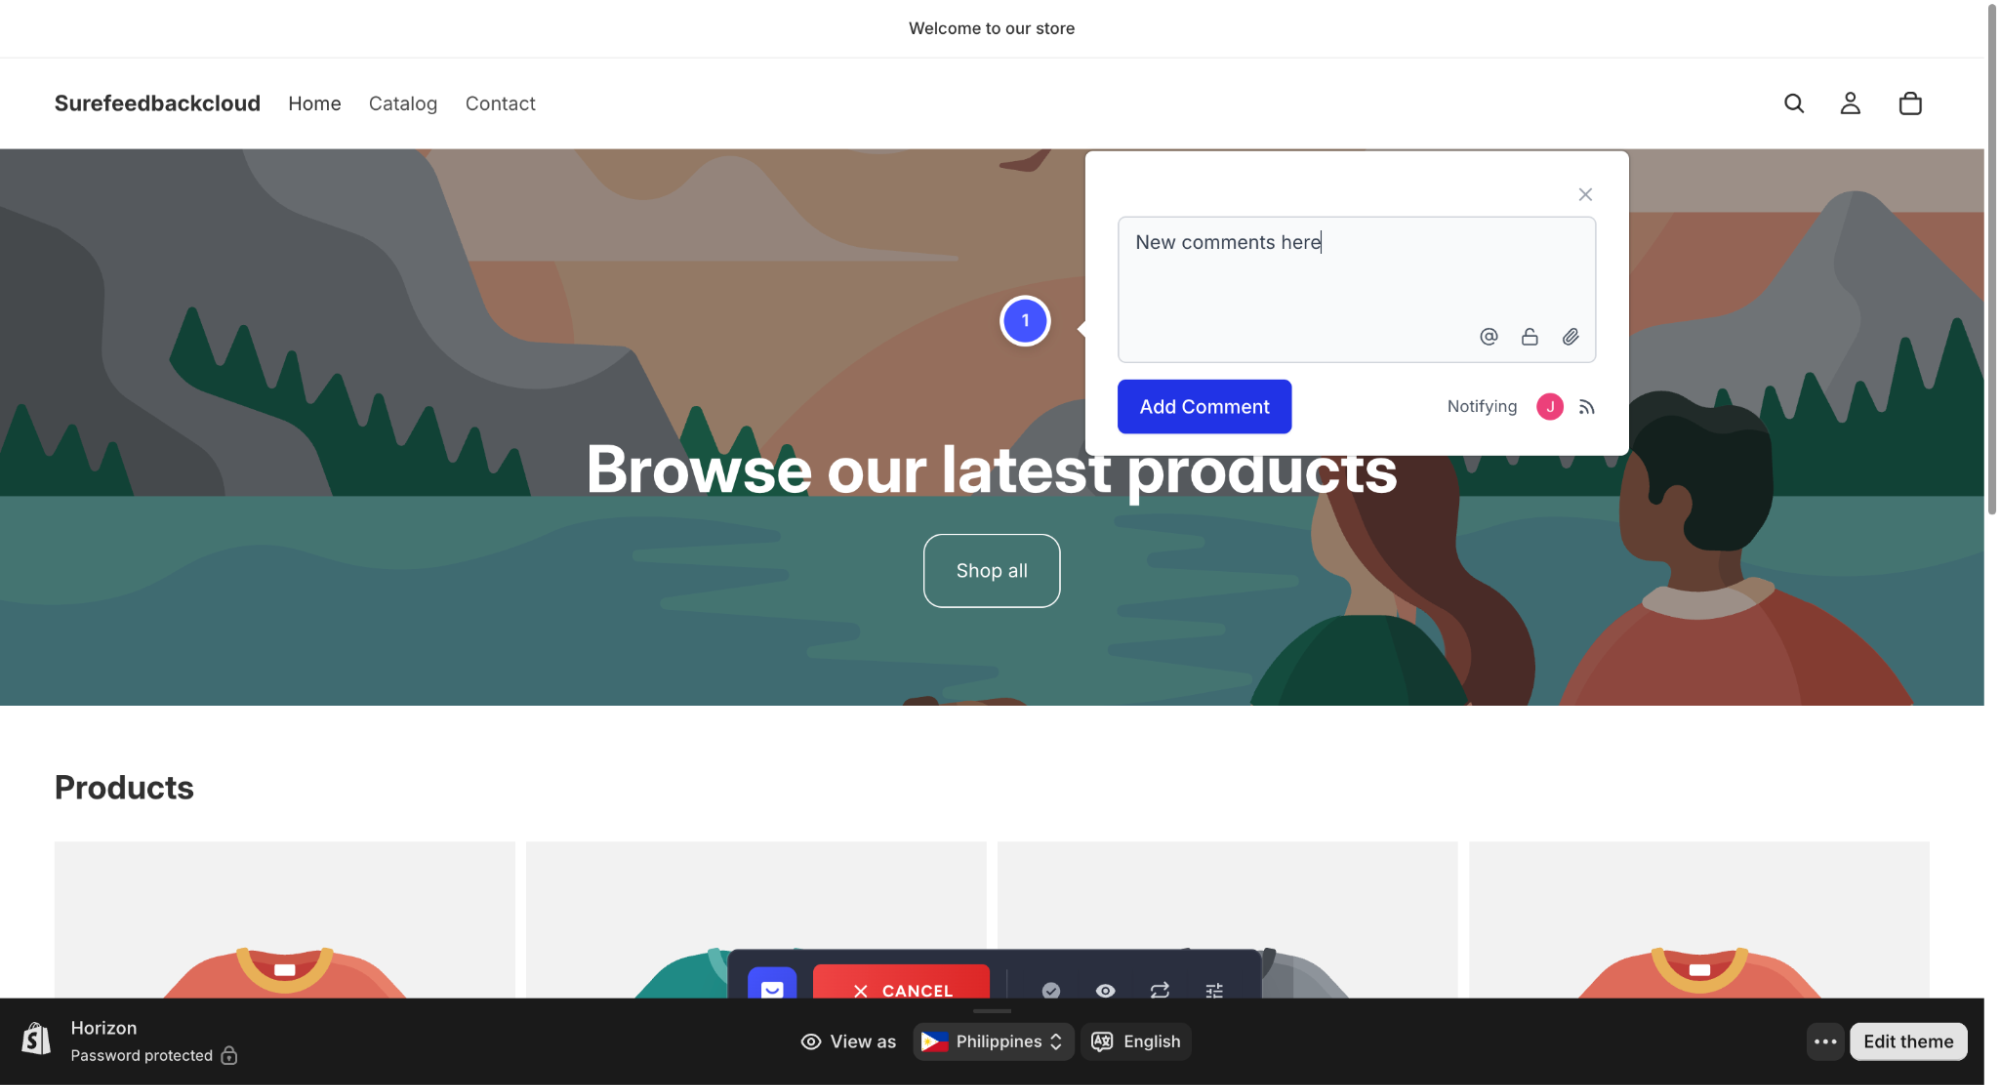Screen dimensions: 1999x1086
Task: Click the repeat arrows icon in feedback toolbar
Action: pos(1160,990)
